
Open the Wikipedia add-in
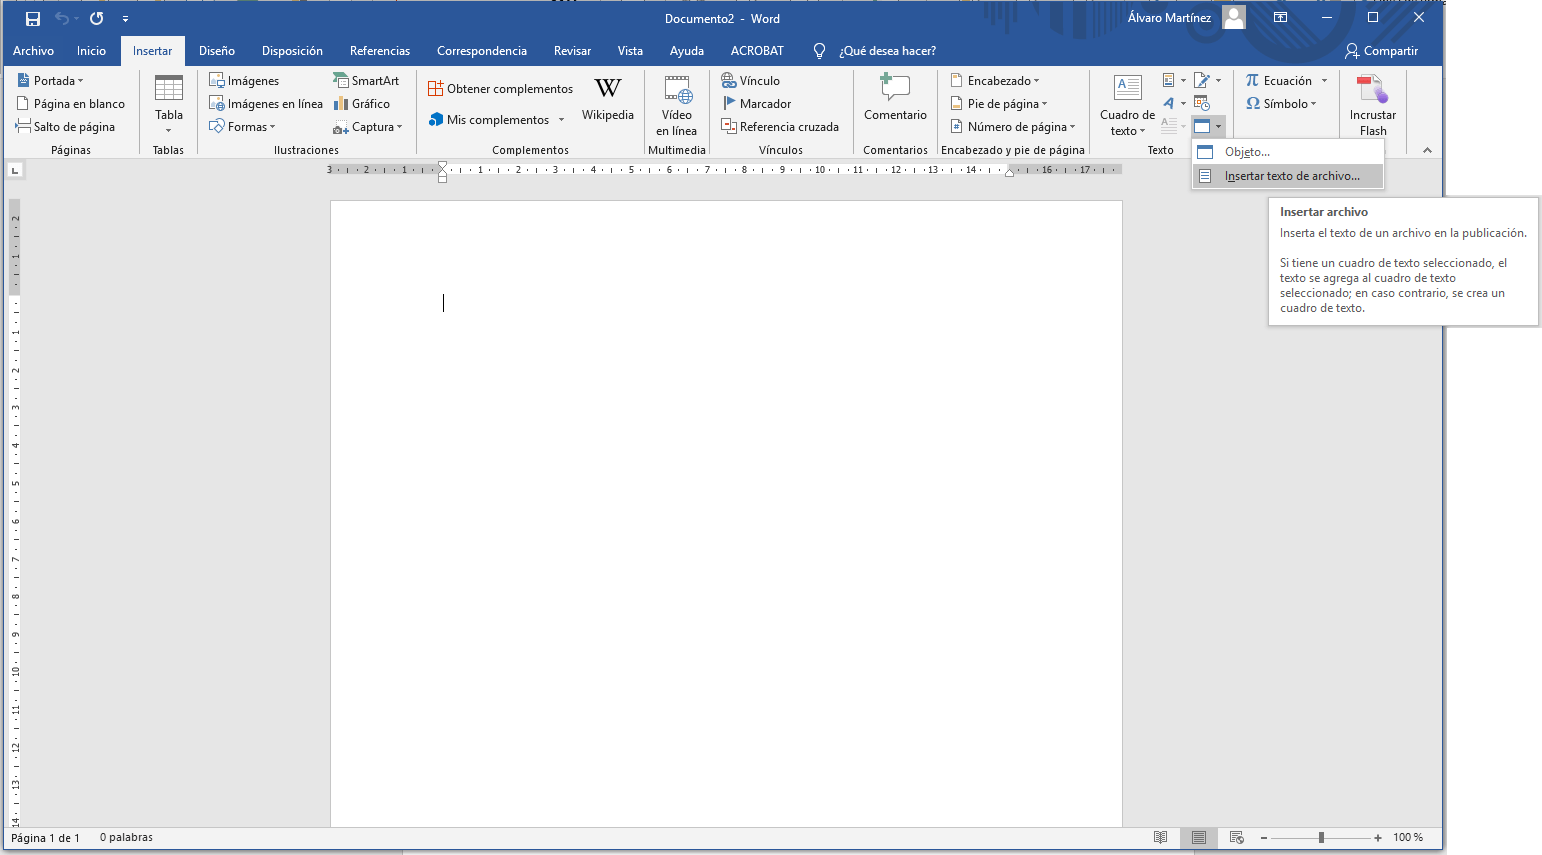pos(607,101)
